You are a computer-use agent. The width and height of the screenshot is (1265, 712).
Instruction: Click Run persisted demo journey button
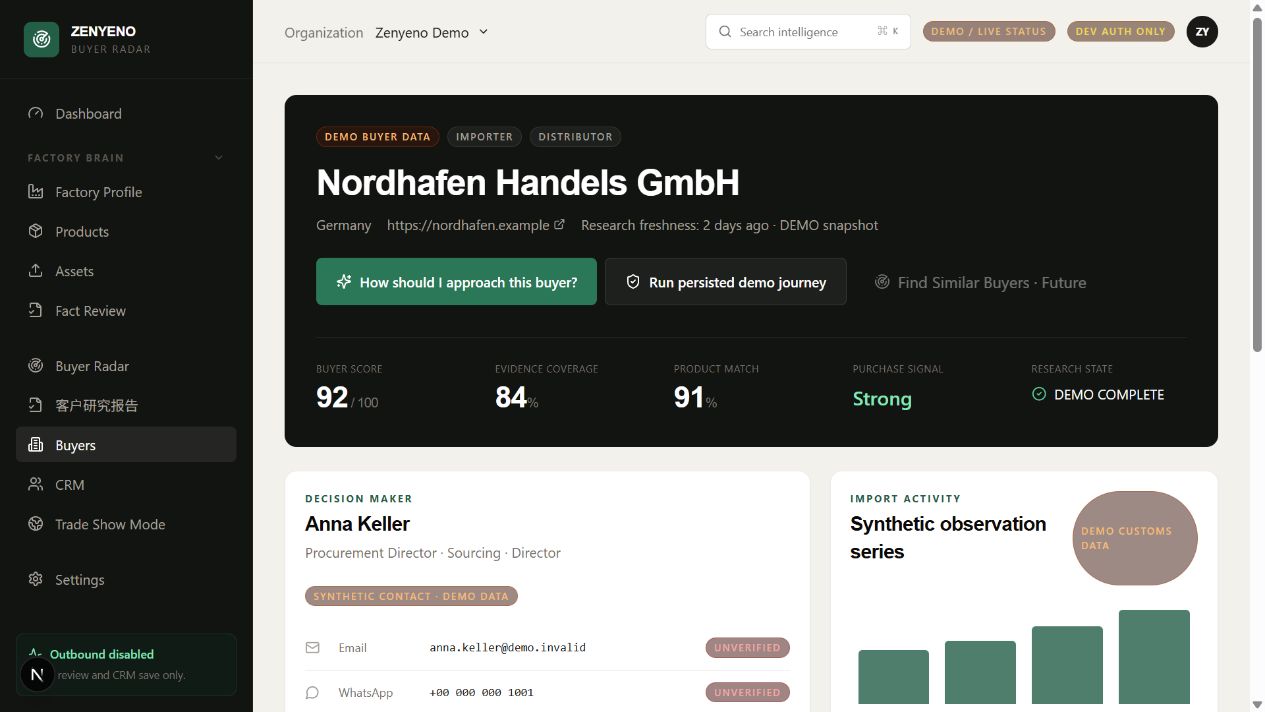click(x=726, y=282)
